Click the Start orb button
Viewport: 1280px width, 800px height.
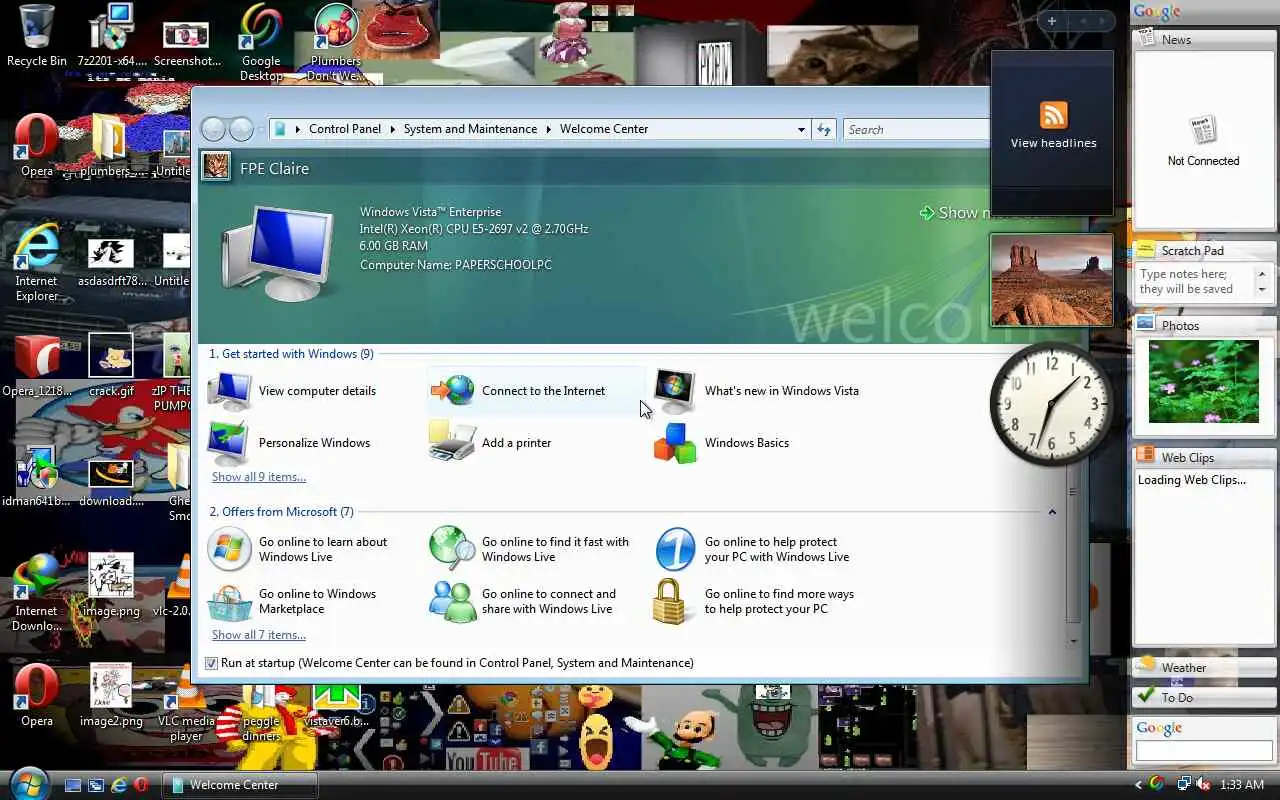click(x=28, y=783)
